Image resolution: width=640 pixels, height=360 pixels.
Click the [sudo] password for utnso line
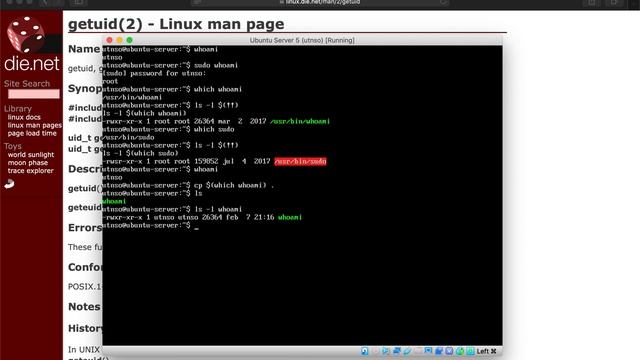(154, 73)
